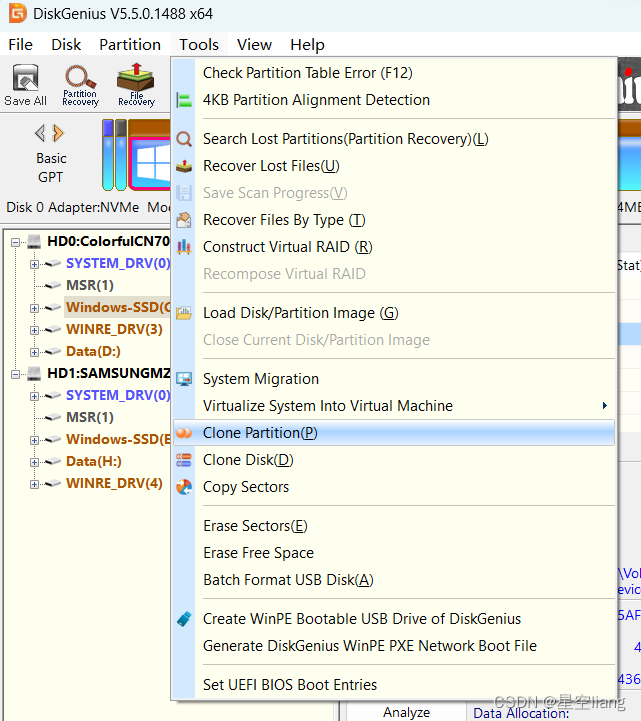The height and width of the screenshot is (721, 641).
Task: Open Virtualize System Into Virtual Machine submenu
Action: pyautogui.click(x=394, y=406)
